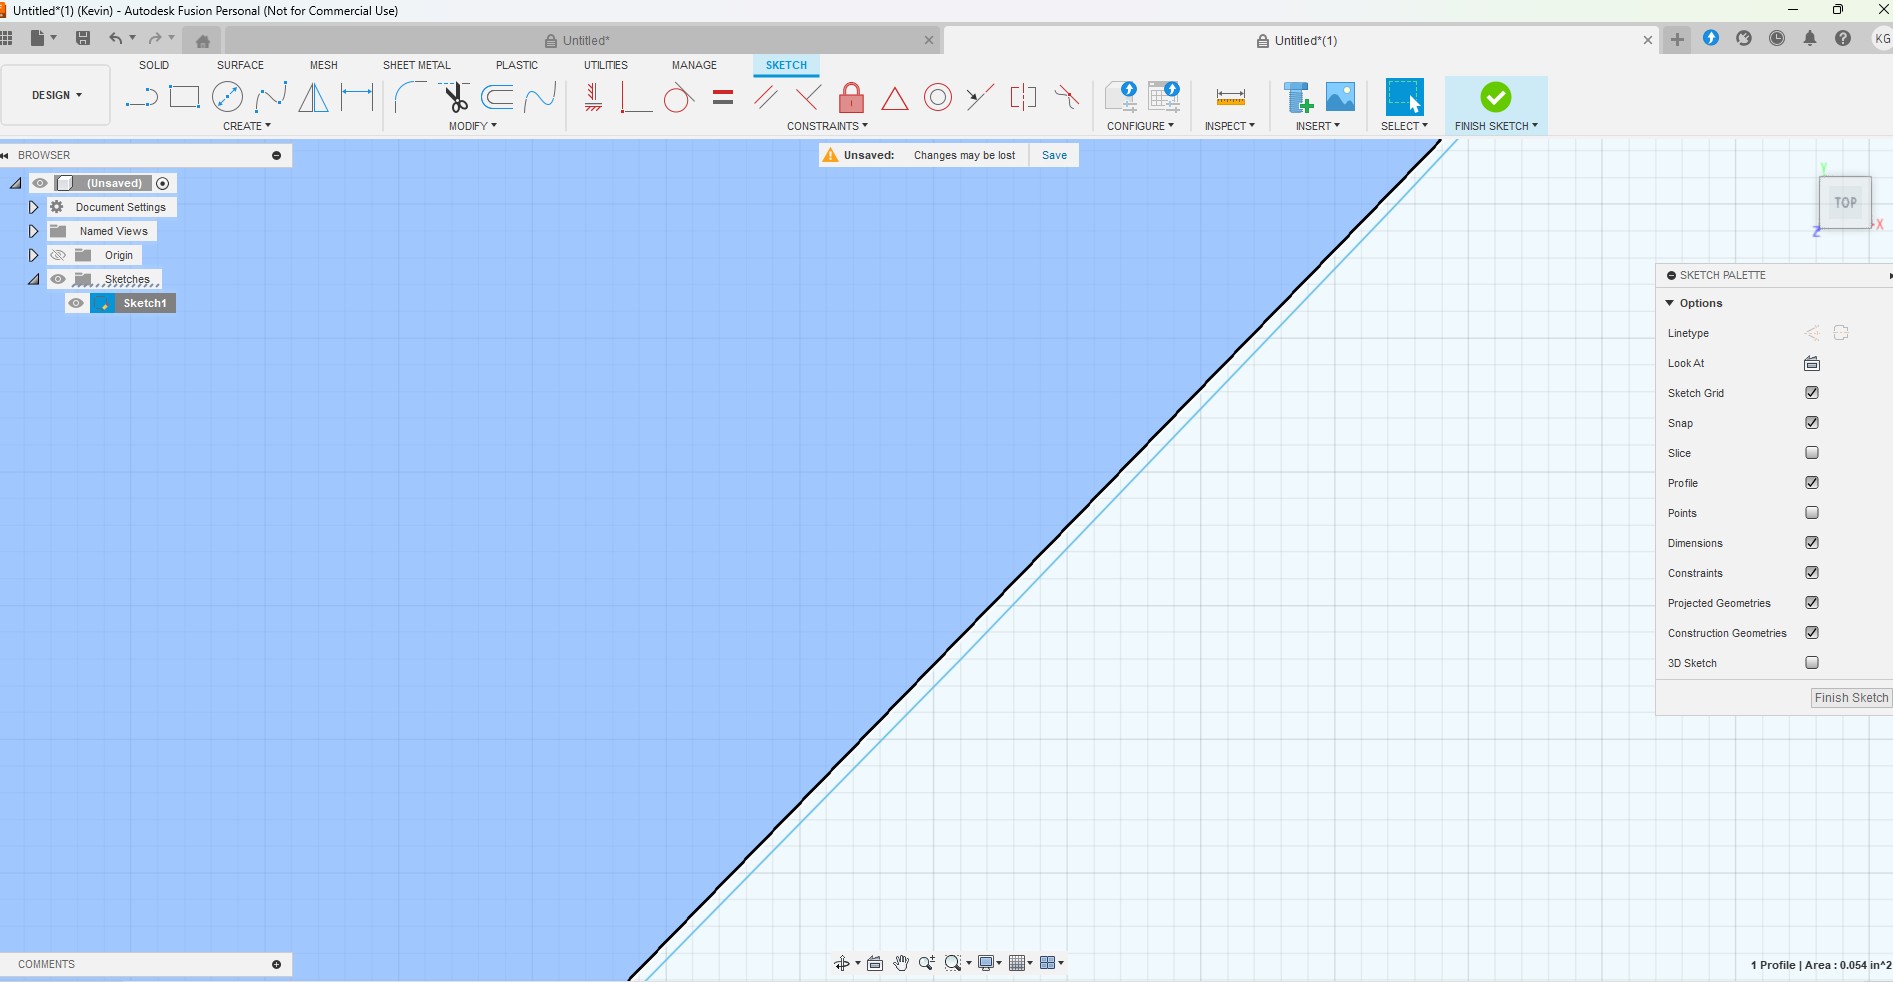Collapse the Sketches tree node

pyautogui.click(x=33, y=279)
